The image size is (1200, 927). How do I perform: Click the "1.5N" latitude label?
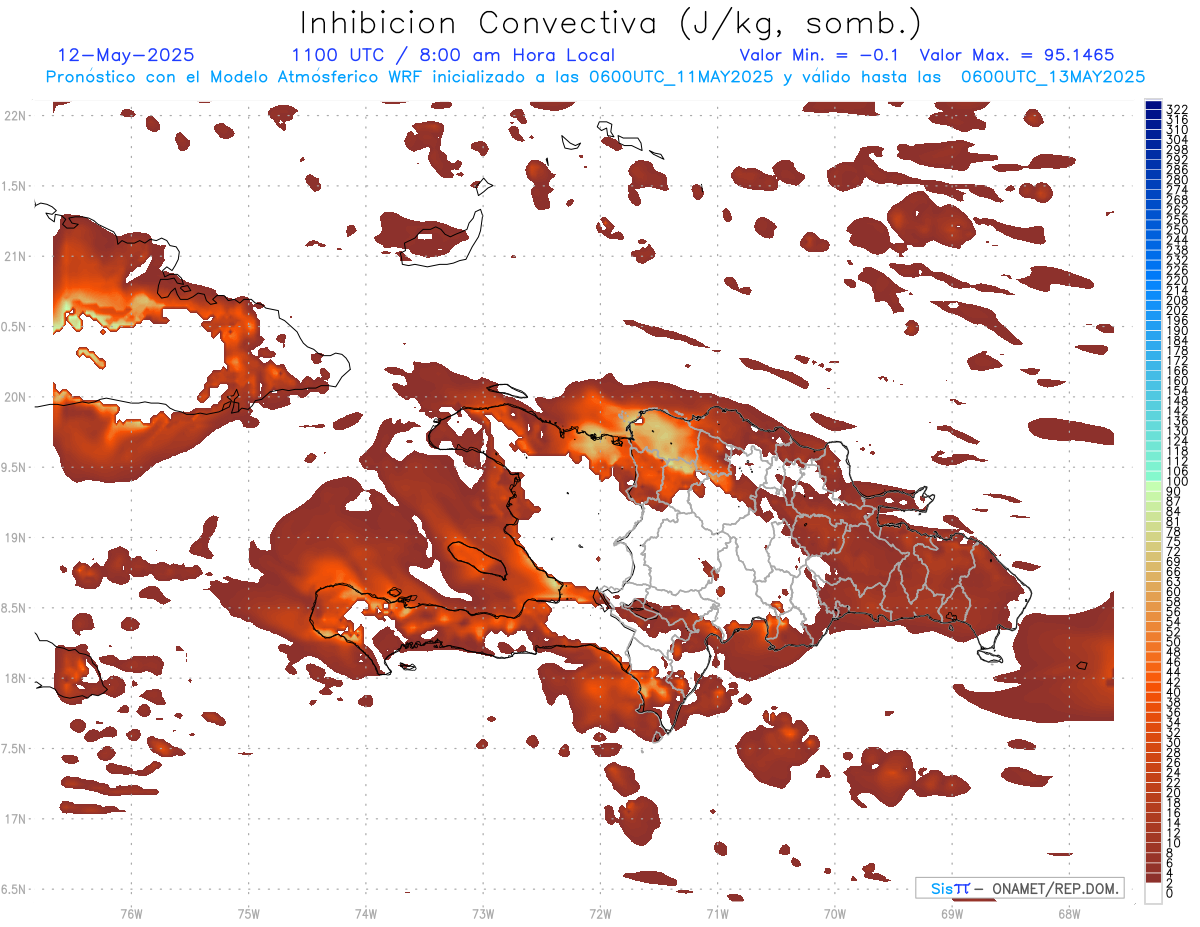click(x=15, y=186)
